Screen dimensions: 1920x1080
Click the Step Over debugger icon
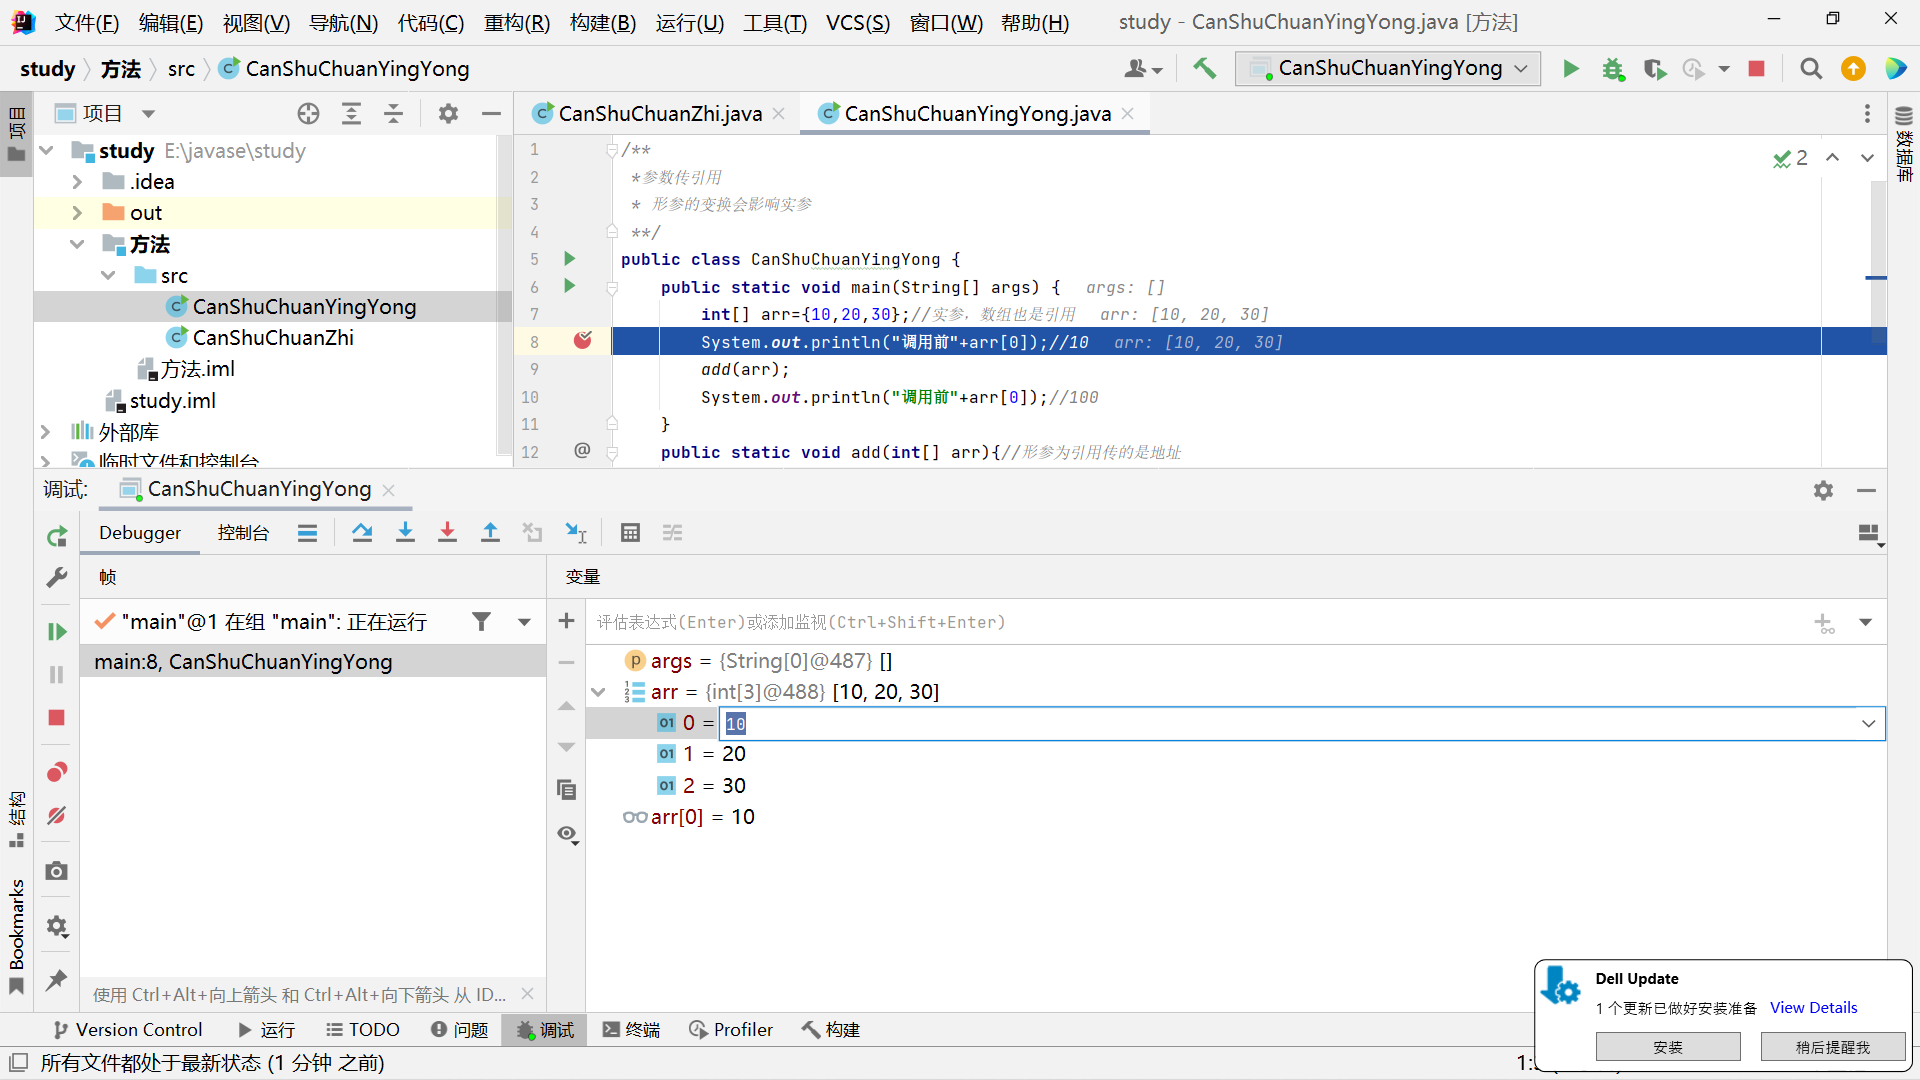coord(362,533)
